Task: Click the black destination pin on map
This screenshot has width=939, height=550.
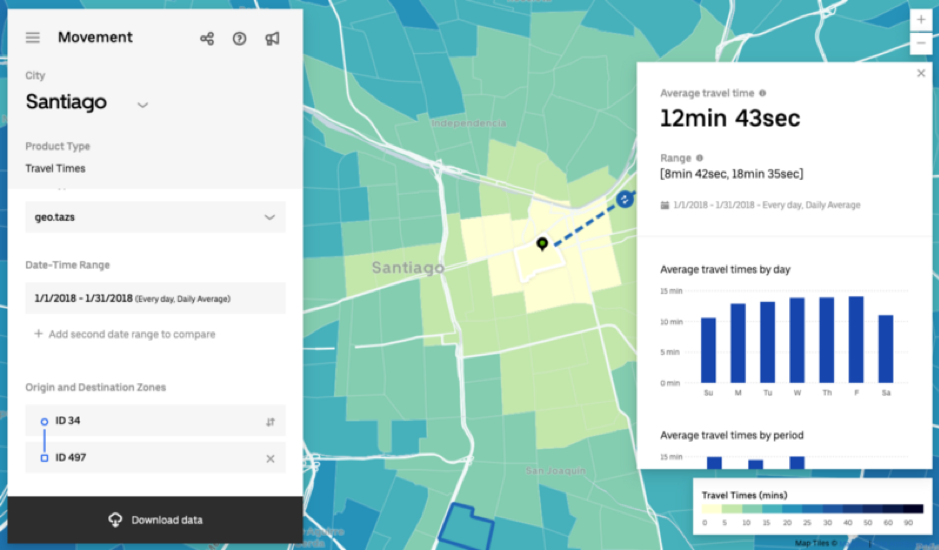Action: click(542, 243)
